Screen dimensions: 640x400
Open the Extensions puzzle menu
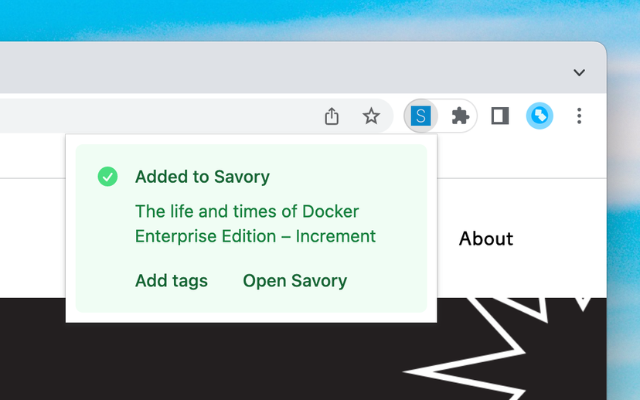tap(460, 117)
